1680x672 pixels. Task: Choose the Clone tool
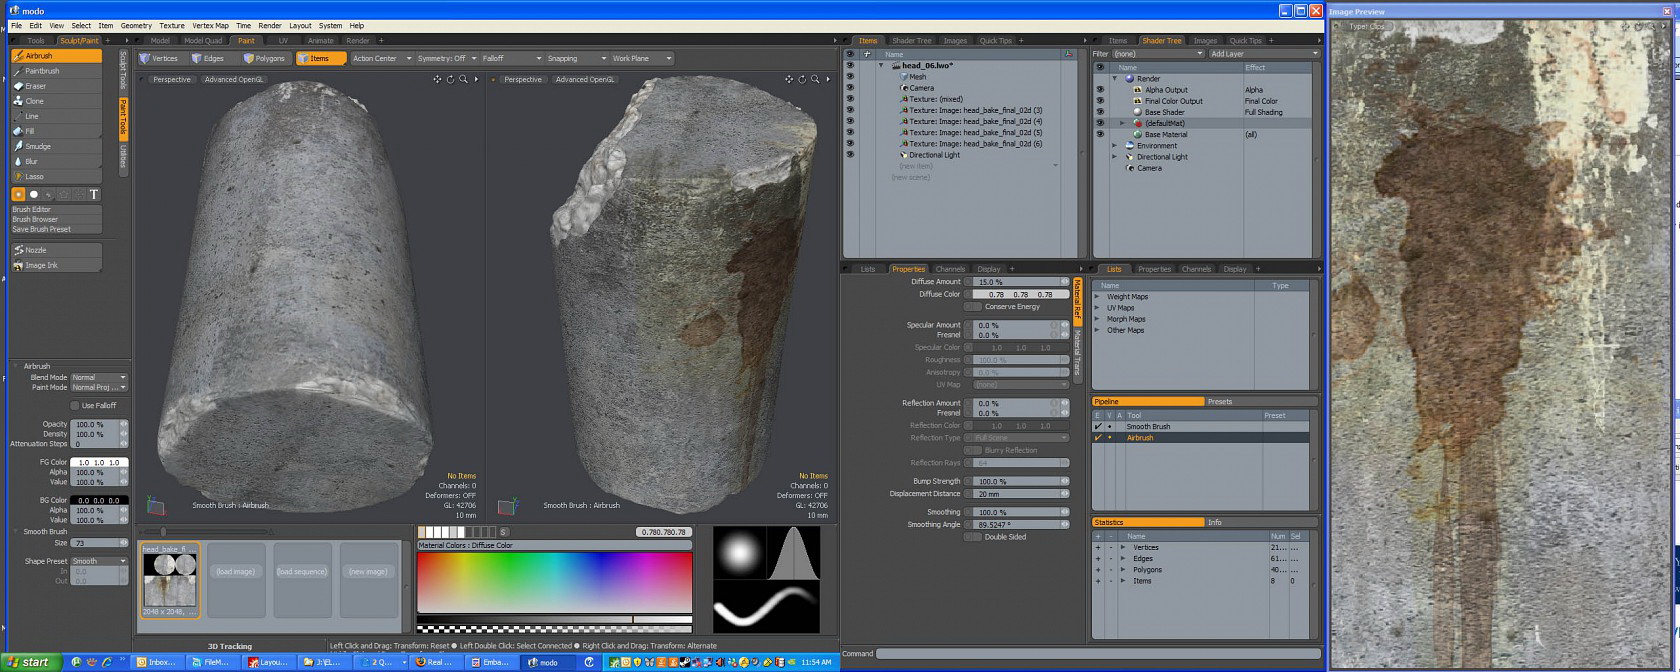click(35, 101)
